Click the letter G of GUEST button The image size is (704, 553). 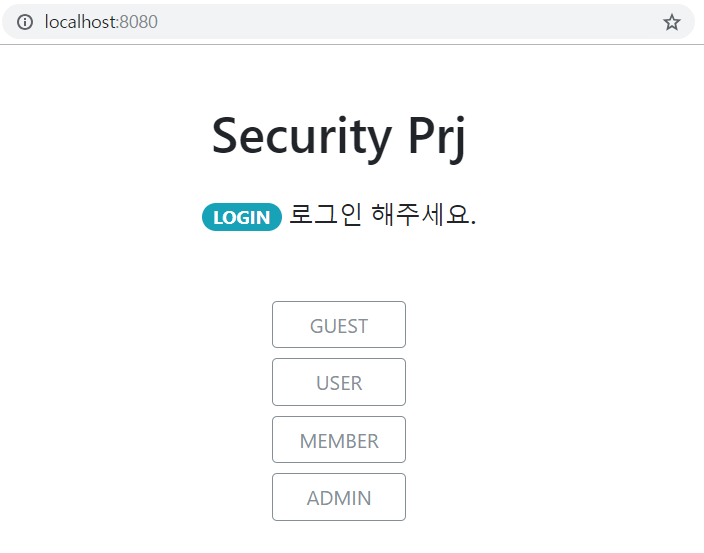(x=316, y=326)
